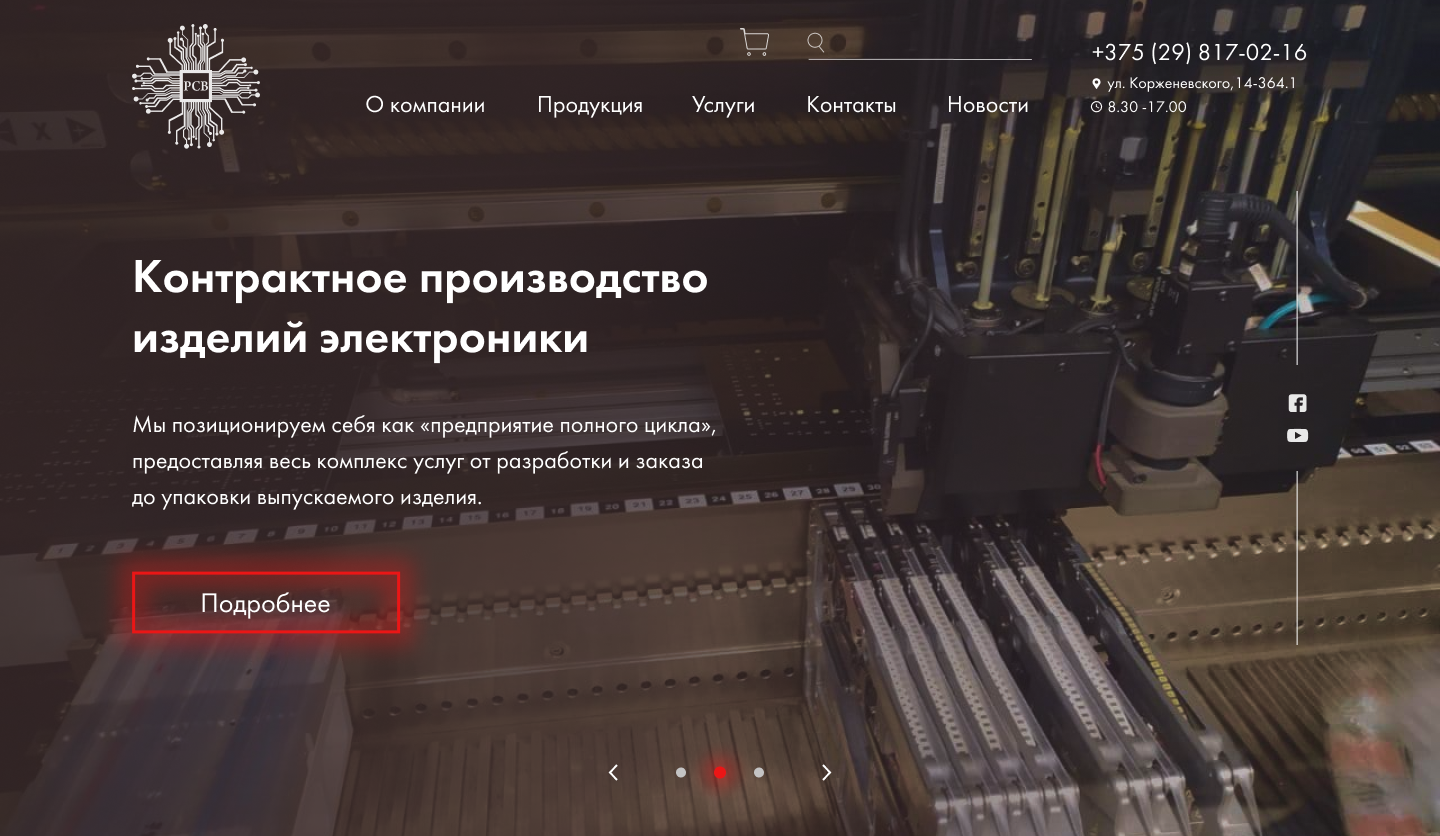
Task: Select the first slider dot
Action: click(x=681, y=772)
